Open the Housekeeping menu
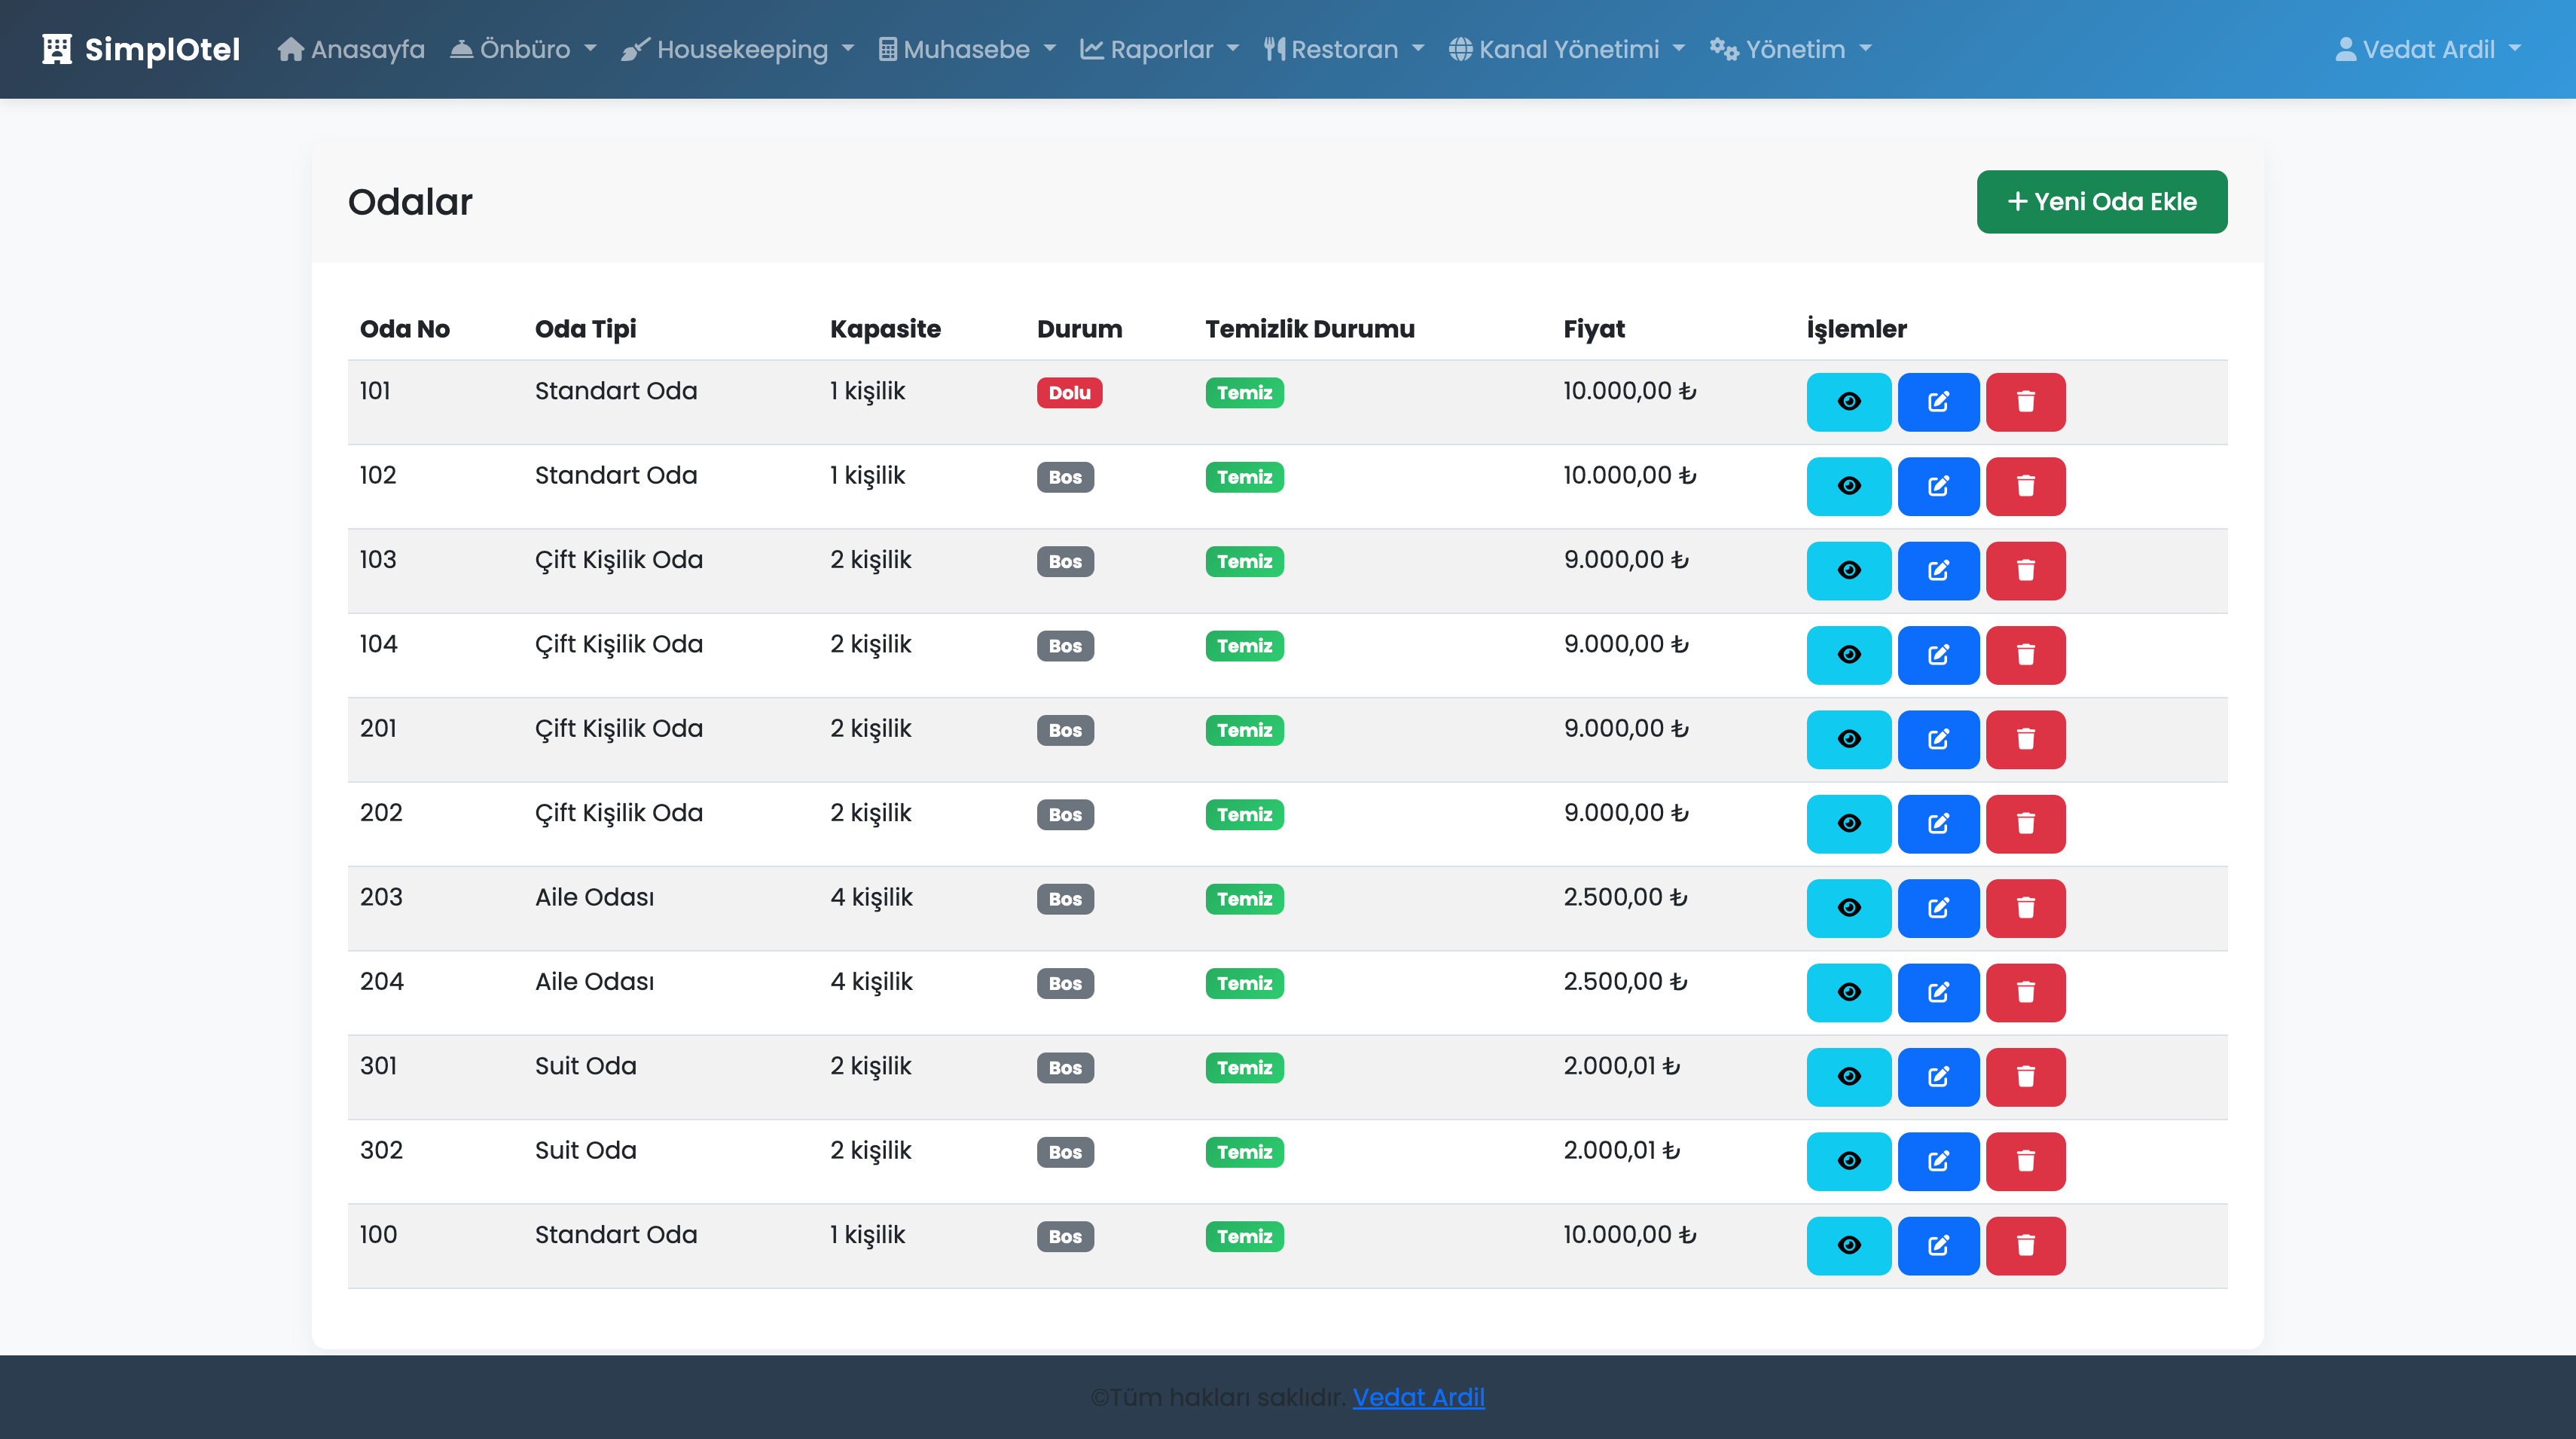 [738, 49]
